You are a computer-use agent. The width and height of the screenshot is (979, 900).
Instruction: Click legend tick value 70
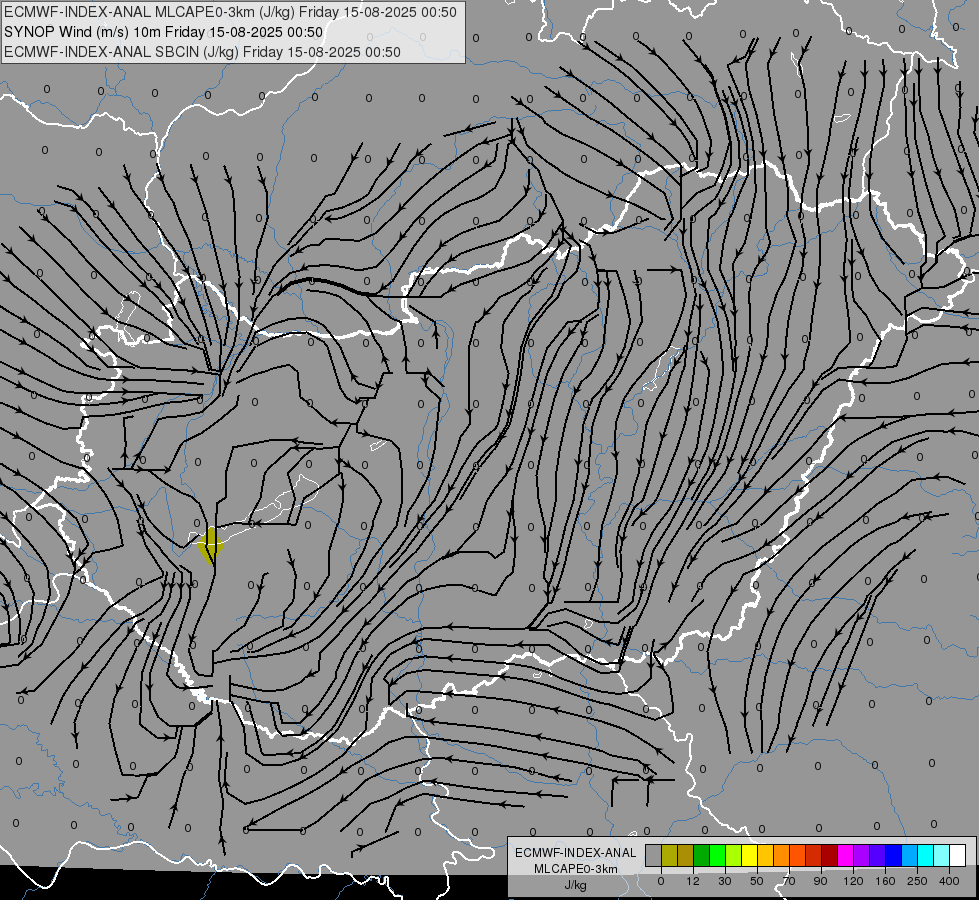click(x=789, y=881)
